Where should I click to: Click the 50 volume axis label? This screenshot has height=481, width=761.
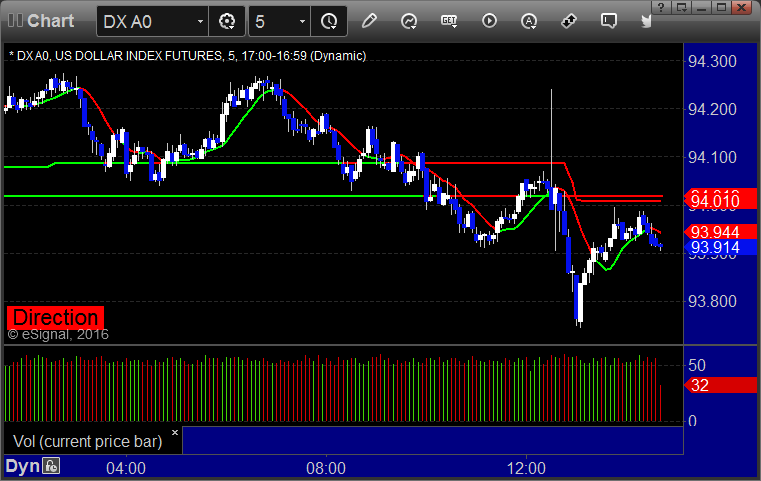(x=697, y=365)
